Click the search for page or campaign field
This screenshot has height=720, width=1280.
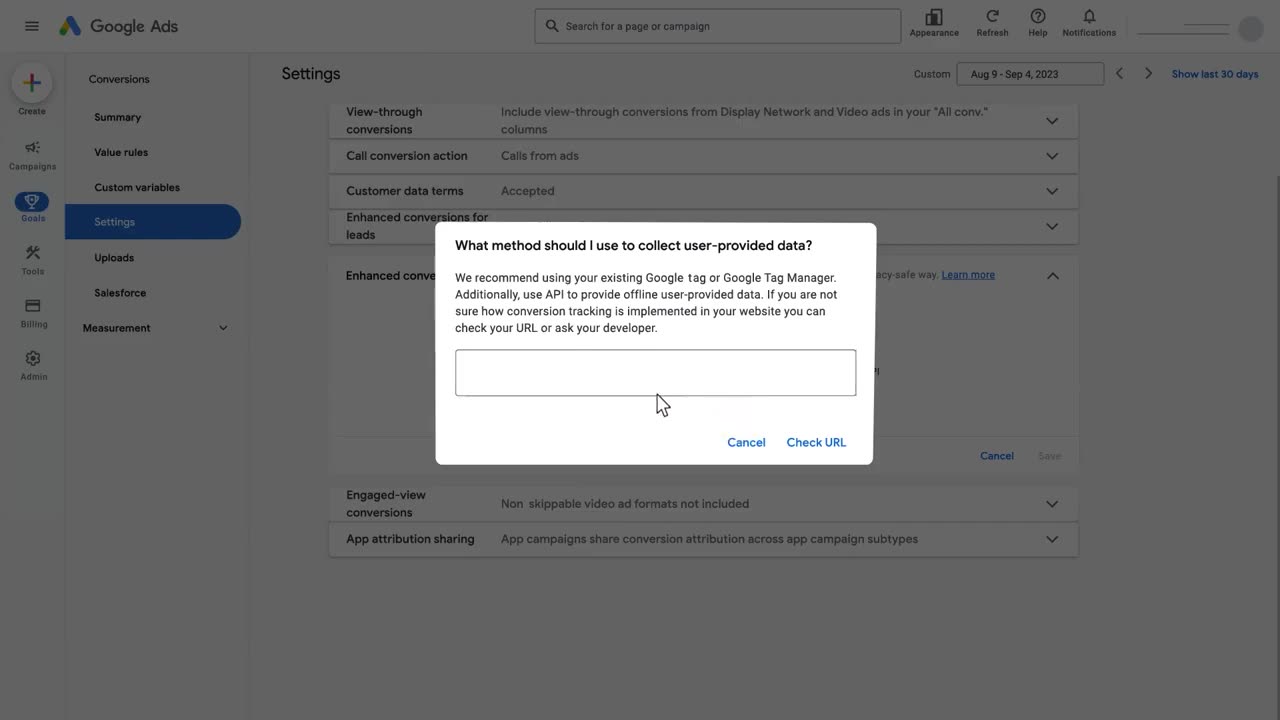click(718, 26)
